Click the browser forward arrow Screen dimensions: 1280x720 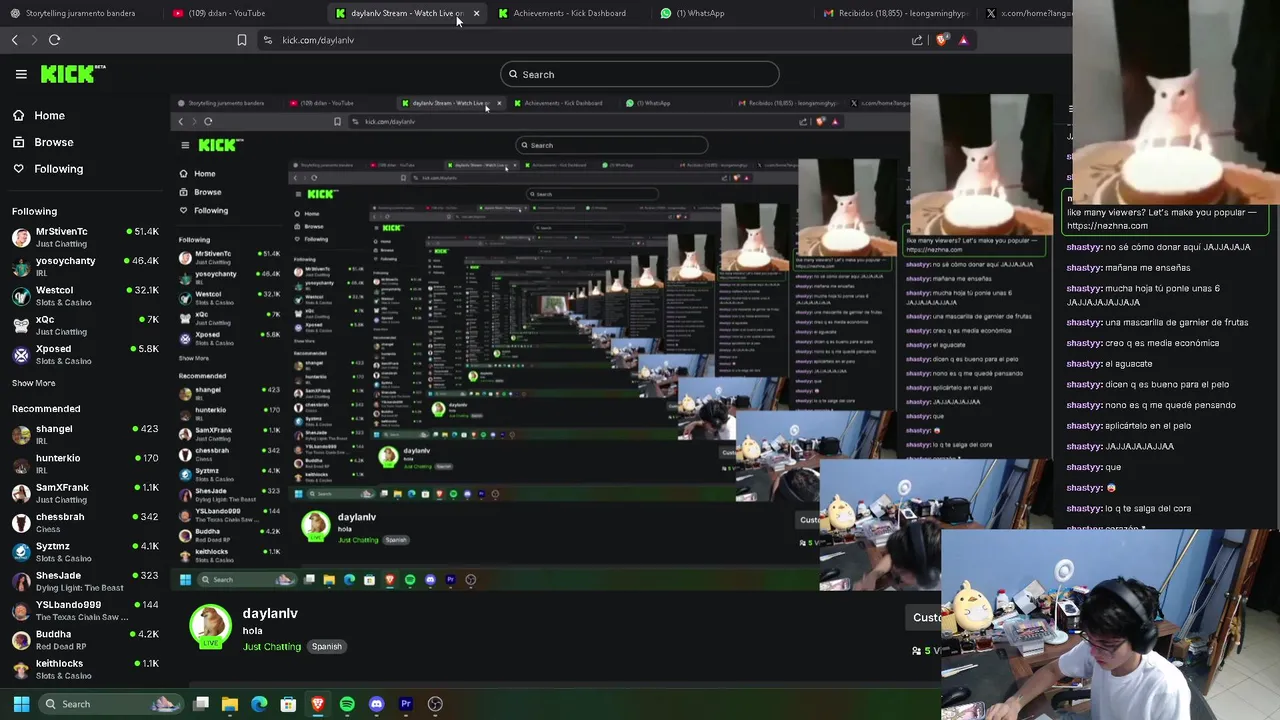pos(34,40)
